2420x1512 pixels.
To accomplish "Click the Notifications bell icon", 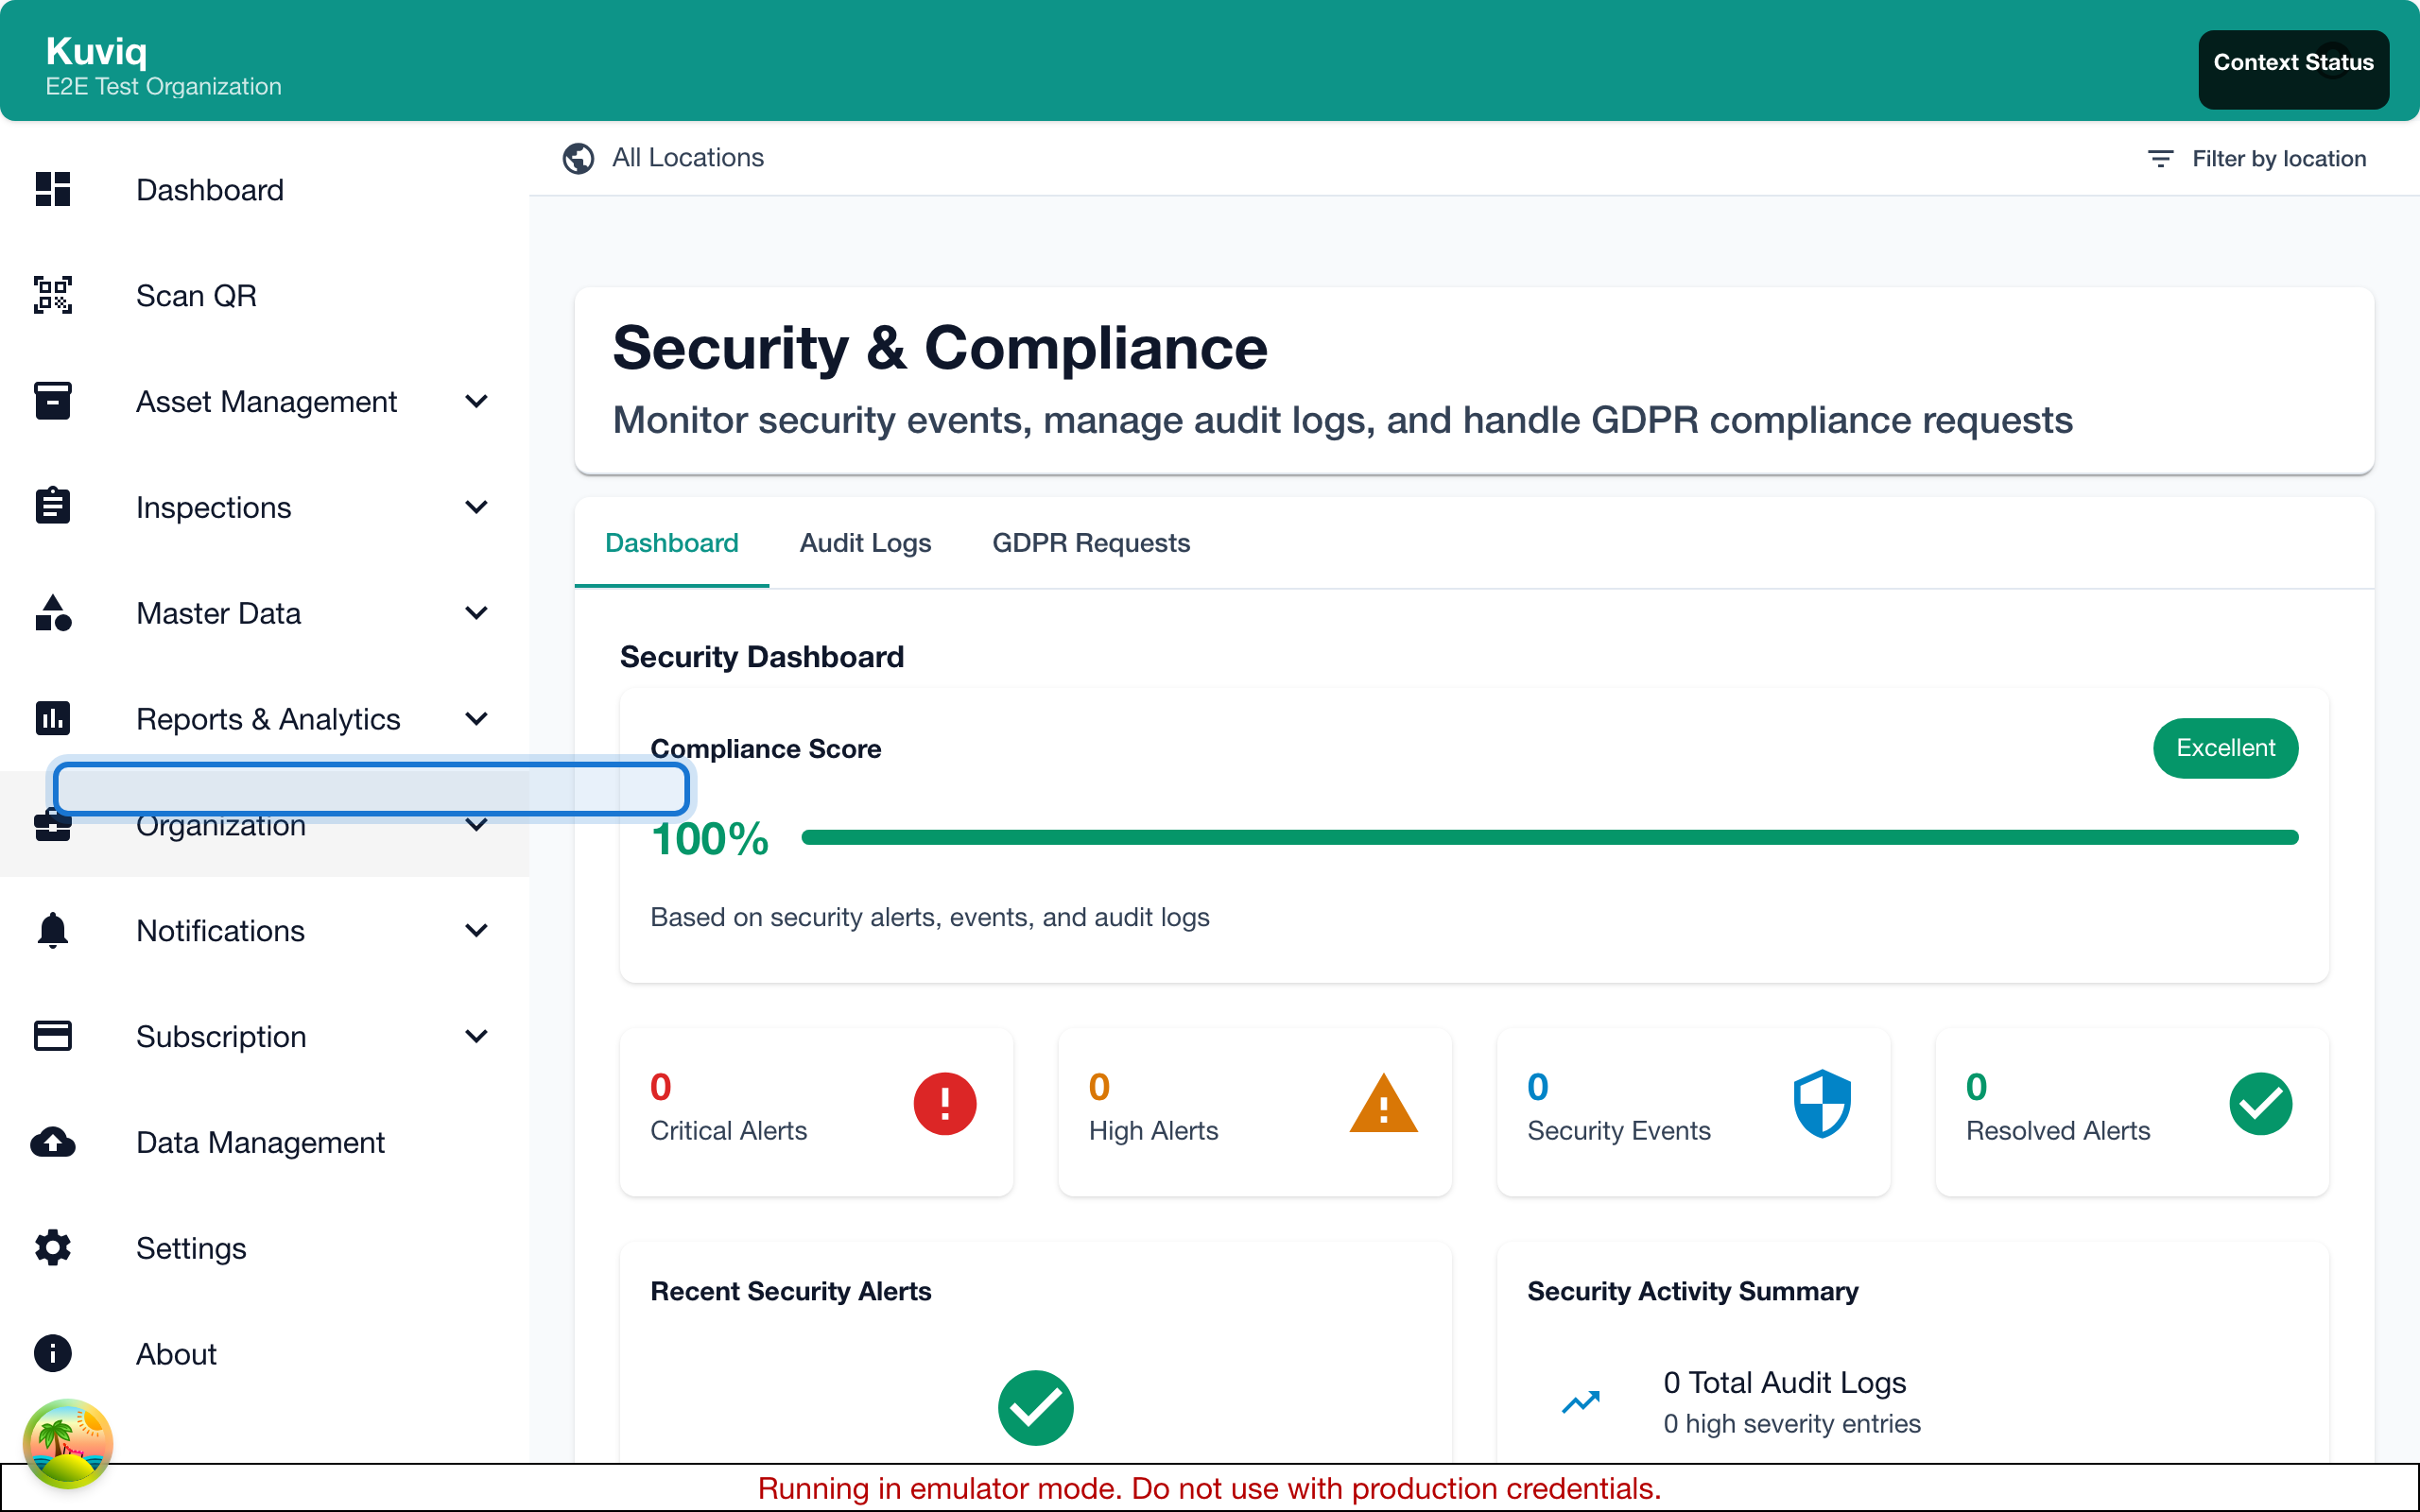I will pyautogui.click(x=52, y=930).
